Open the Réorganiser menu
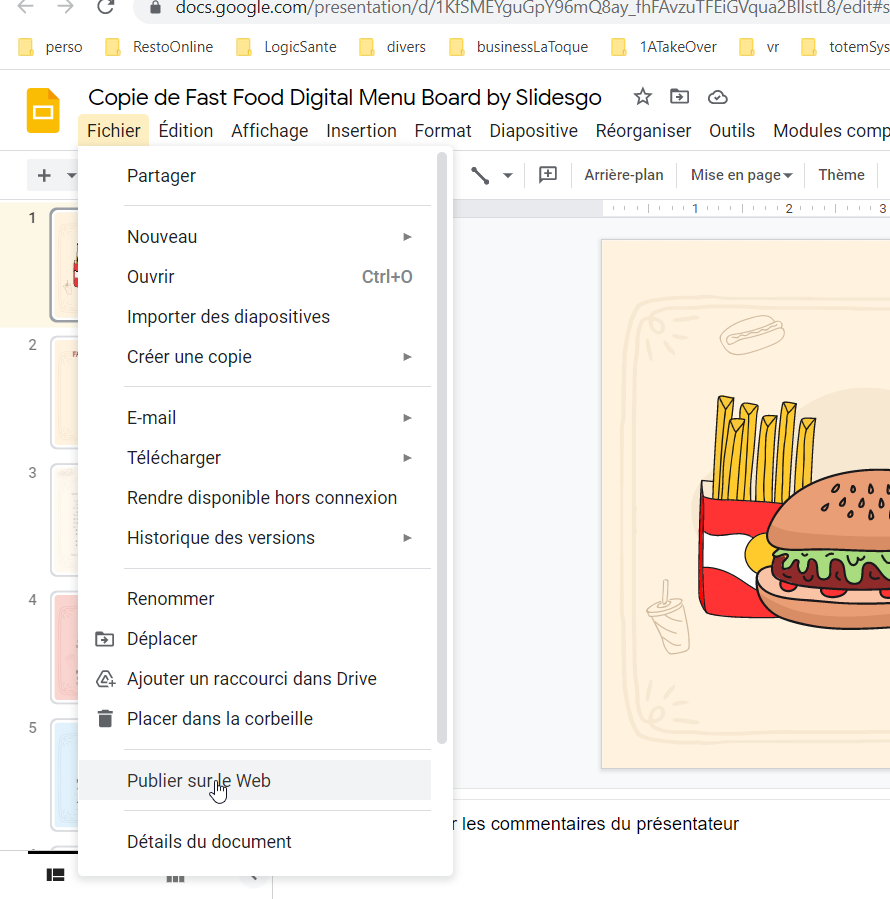This screenshot has width=890, height=899. pyautogui.click(x=643, y=131)
